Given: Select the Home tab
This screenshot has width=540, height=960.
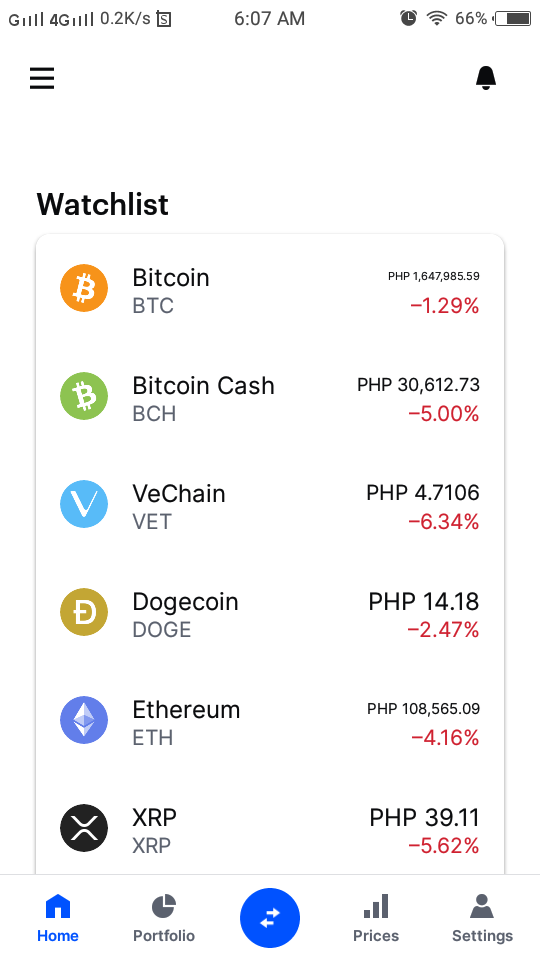Looking at the screenshot, I should click(x=58, y=918).
